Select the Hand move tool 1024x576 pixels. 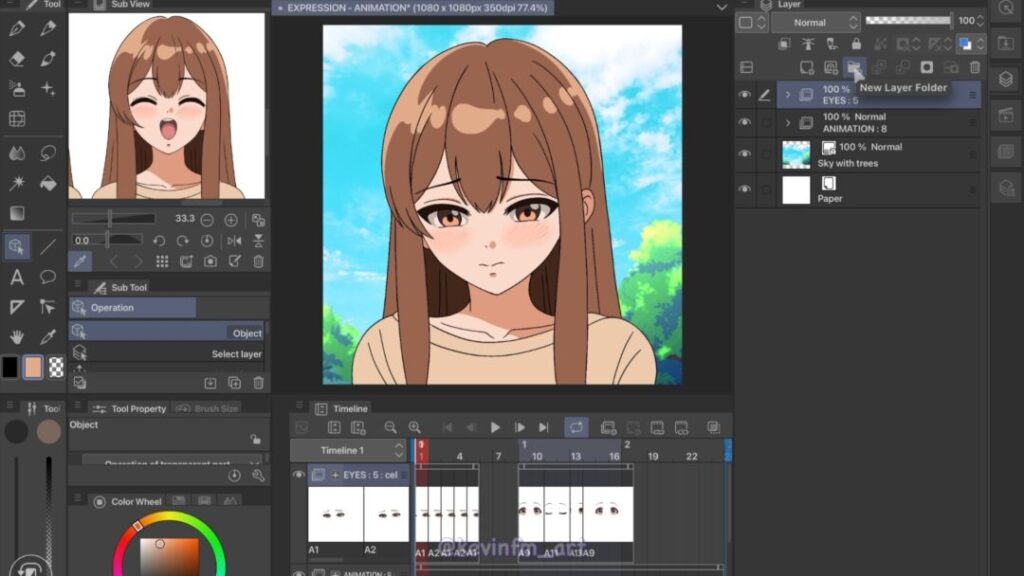17,337
